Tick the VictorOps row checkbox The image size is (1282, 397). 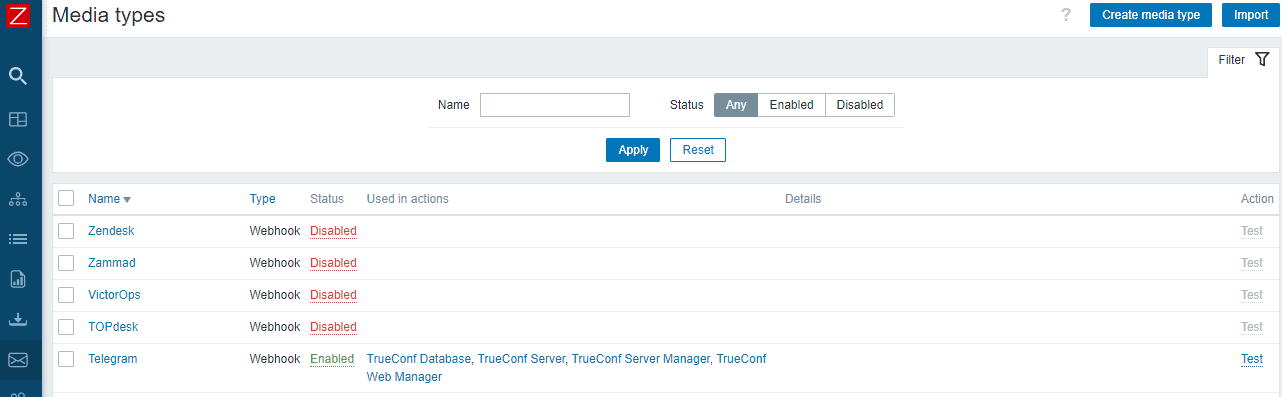click(x=66, y=295)
